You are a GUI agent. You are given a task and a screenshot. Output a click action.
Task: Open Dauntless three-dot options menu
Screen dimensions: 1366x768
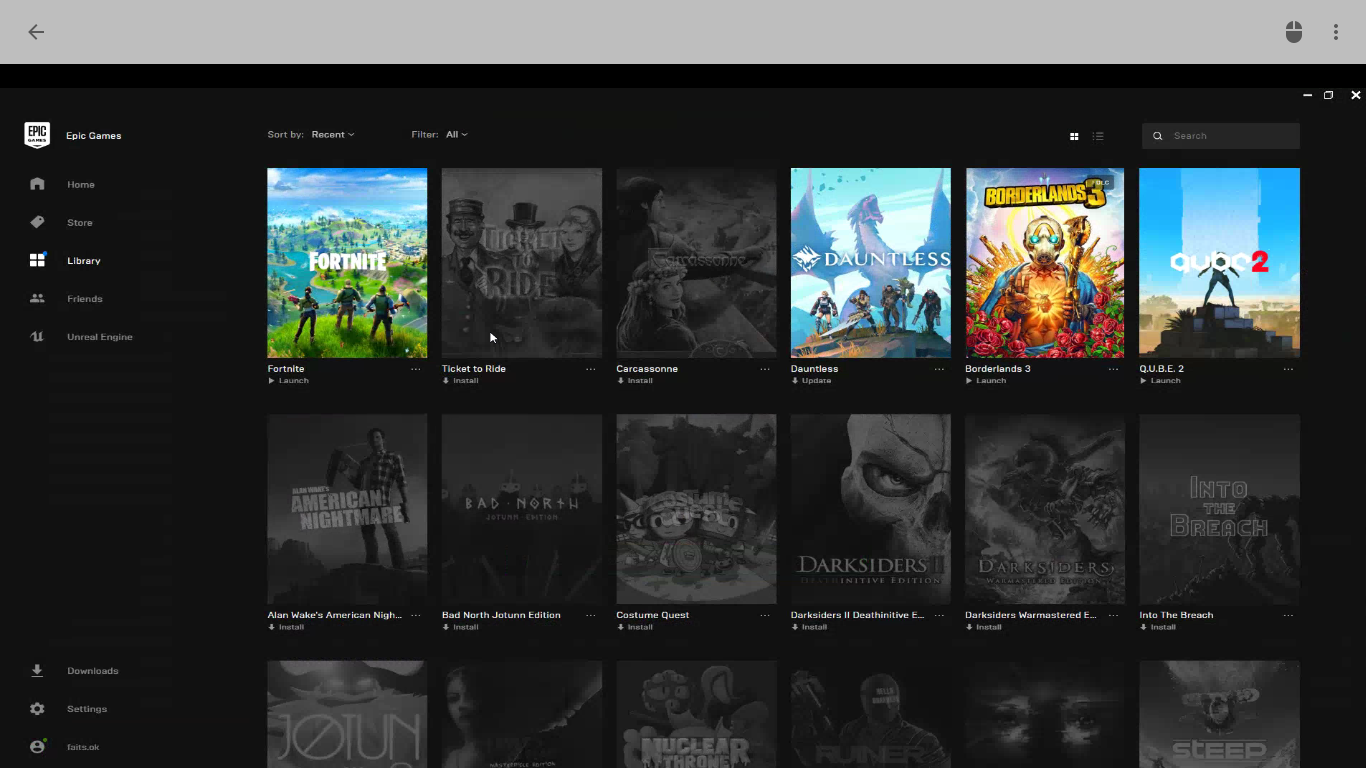click(939, 369)
